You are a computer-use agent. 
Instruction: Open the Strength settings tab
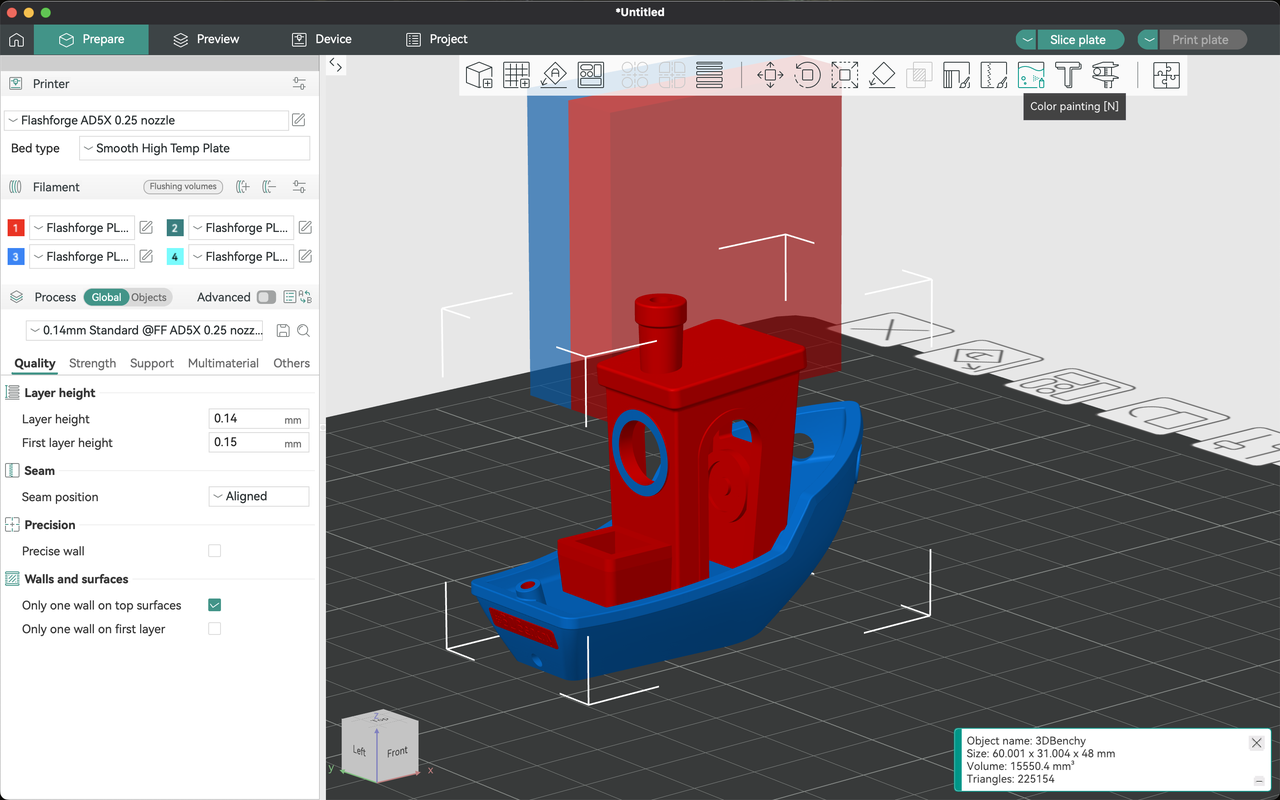click(92, 363)
